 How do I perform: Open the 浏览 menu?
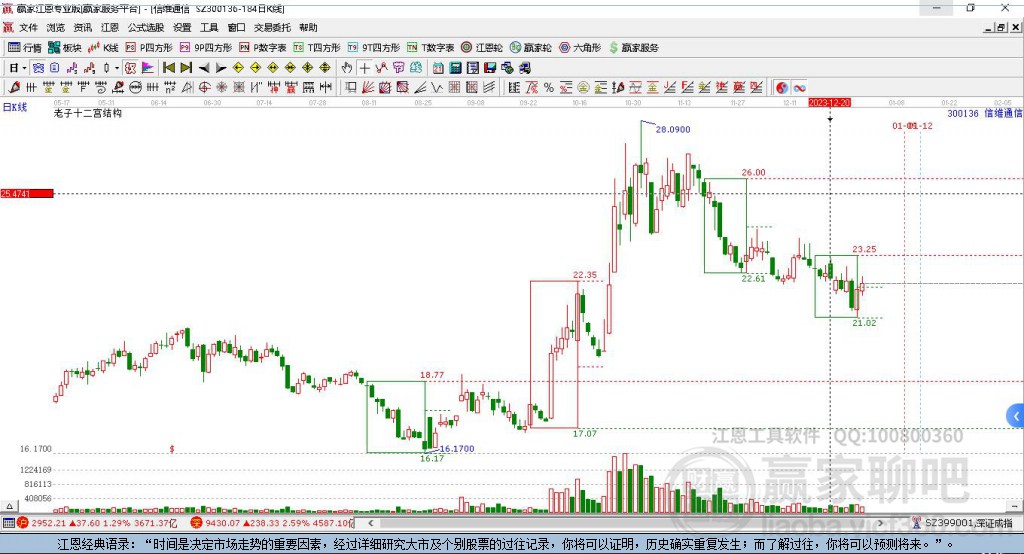(56, 27)
